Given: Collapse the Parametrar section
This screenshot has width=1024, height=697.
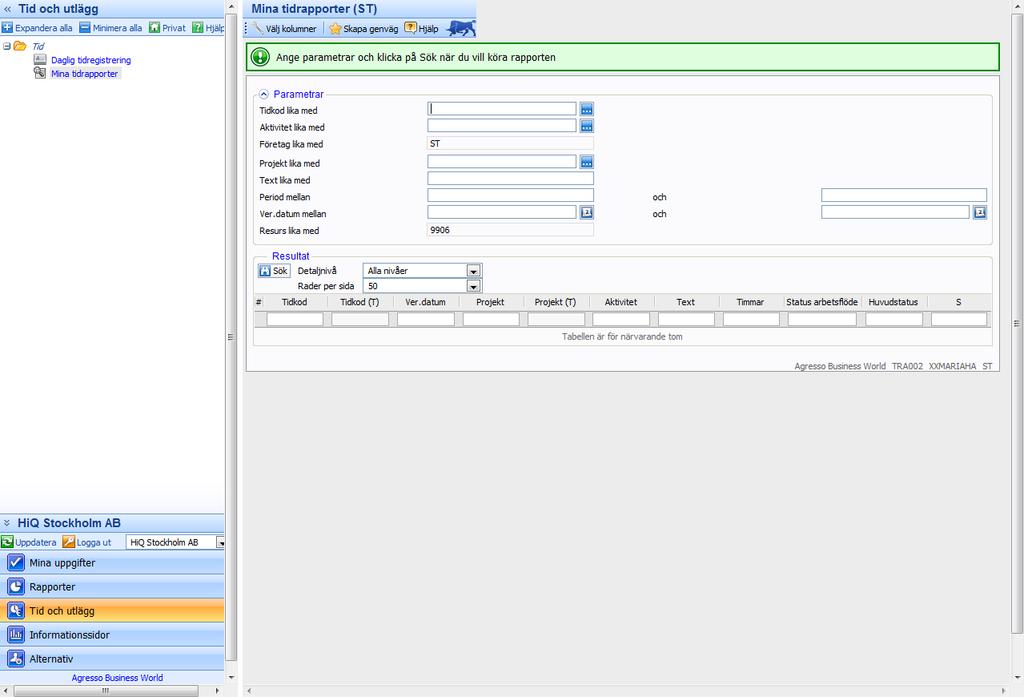Looking at the screenshot, I should pos(264,94).
